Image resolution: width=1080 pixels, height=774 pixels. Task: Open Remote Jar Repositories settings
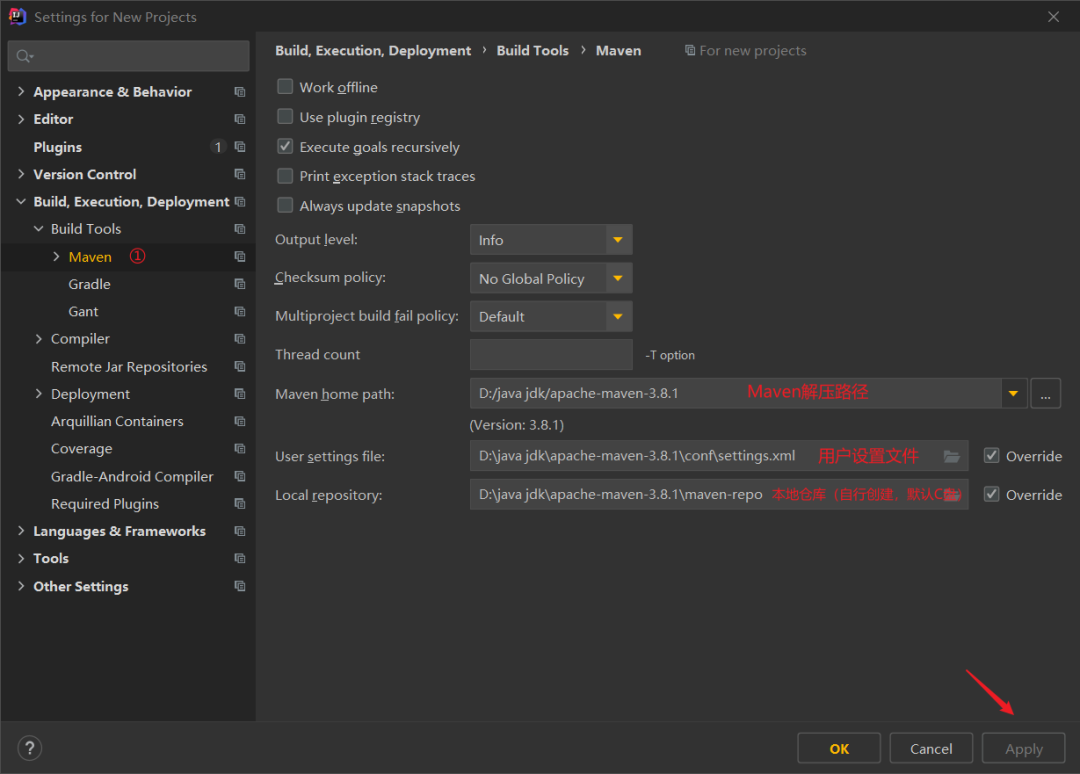point(129,366)
